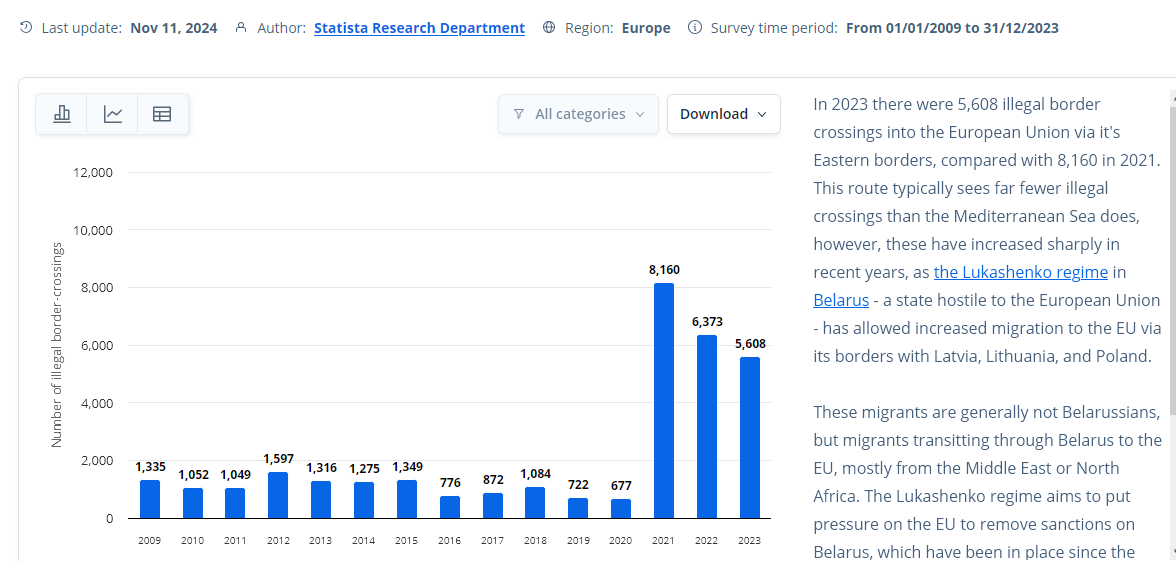Click the 2012 bar in chart
Screen dimensions: 1176x561
278,495
